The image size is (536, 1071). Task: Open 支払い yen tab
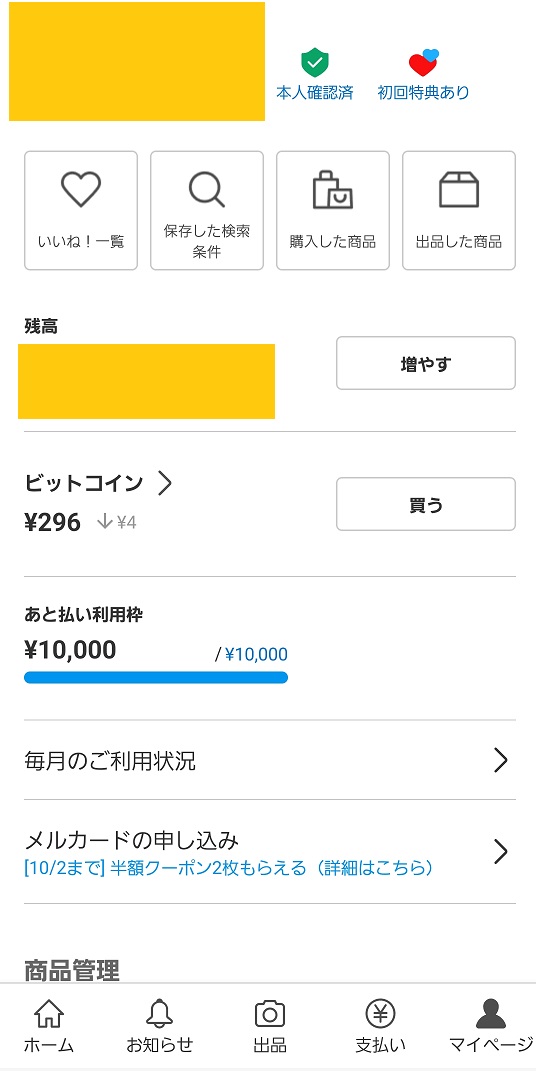click(380, 1026)
